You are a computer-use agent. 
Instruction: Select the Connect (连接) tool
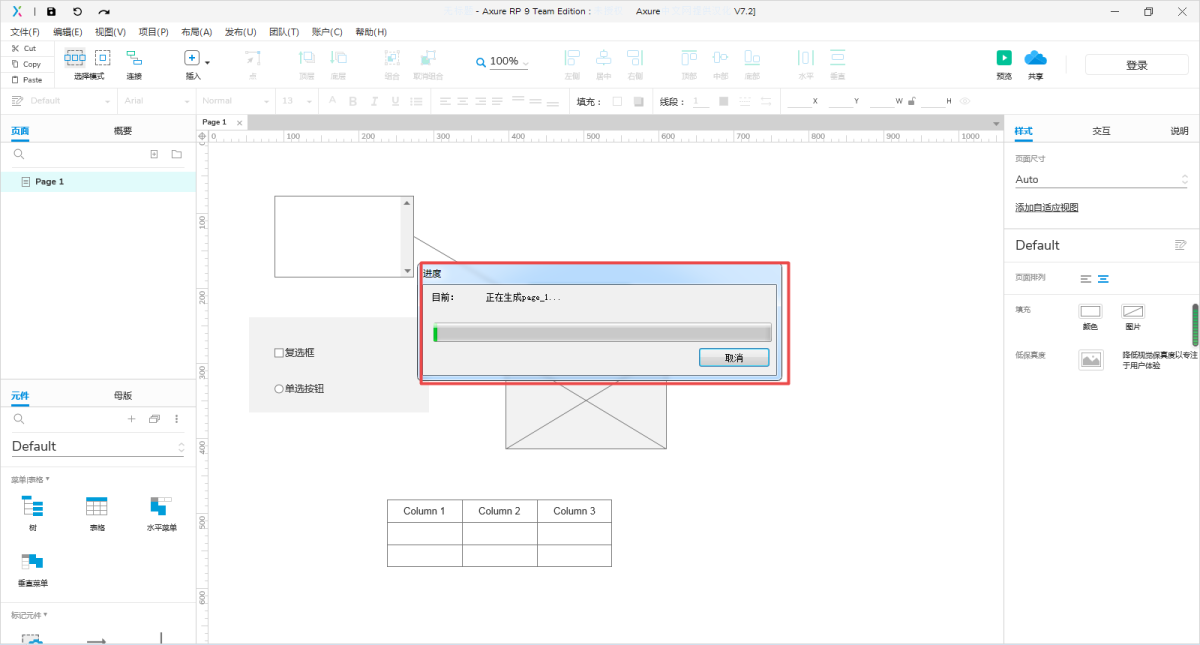(x=134, y=59)
